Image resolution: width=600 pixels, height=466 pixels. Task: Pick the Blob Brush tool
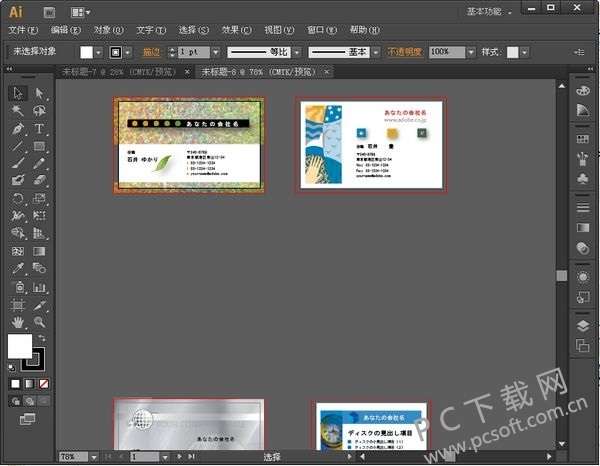(18, 180)
